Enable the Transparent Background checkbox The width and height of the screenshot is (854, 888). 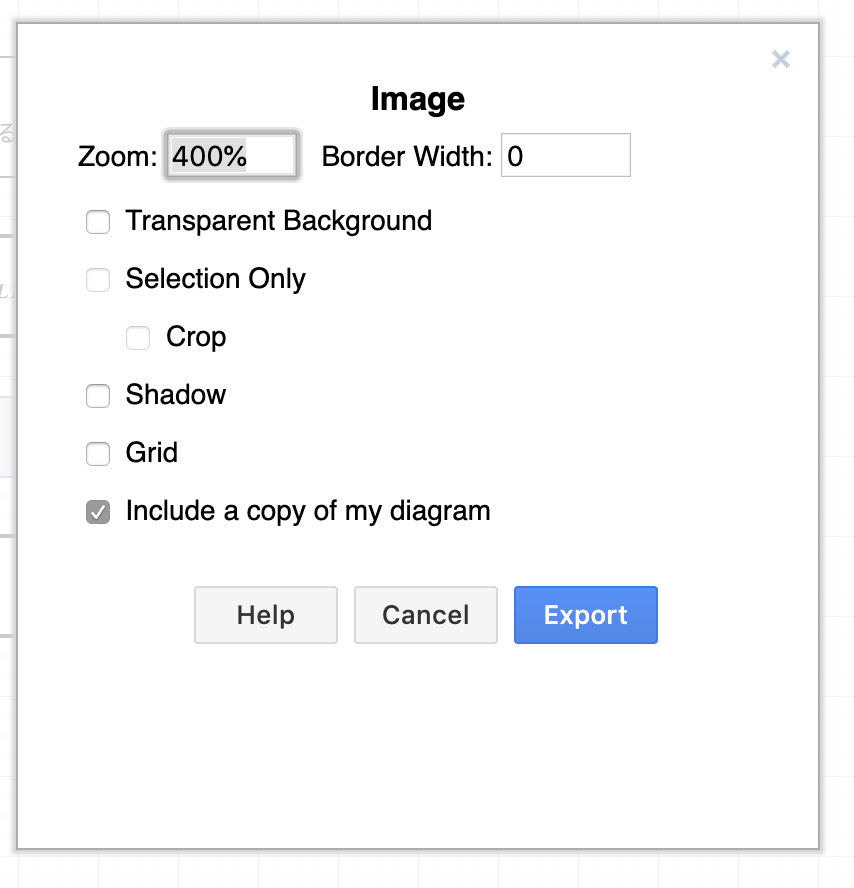[98, 221]
